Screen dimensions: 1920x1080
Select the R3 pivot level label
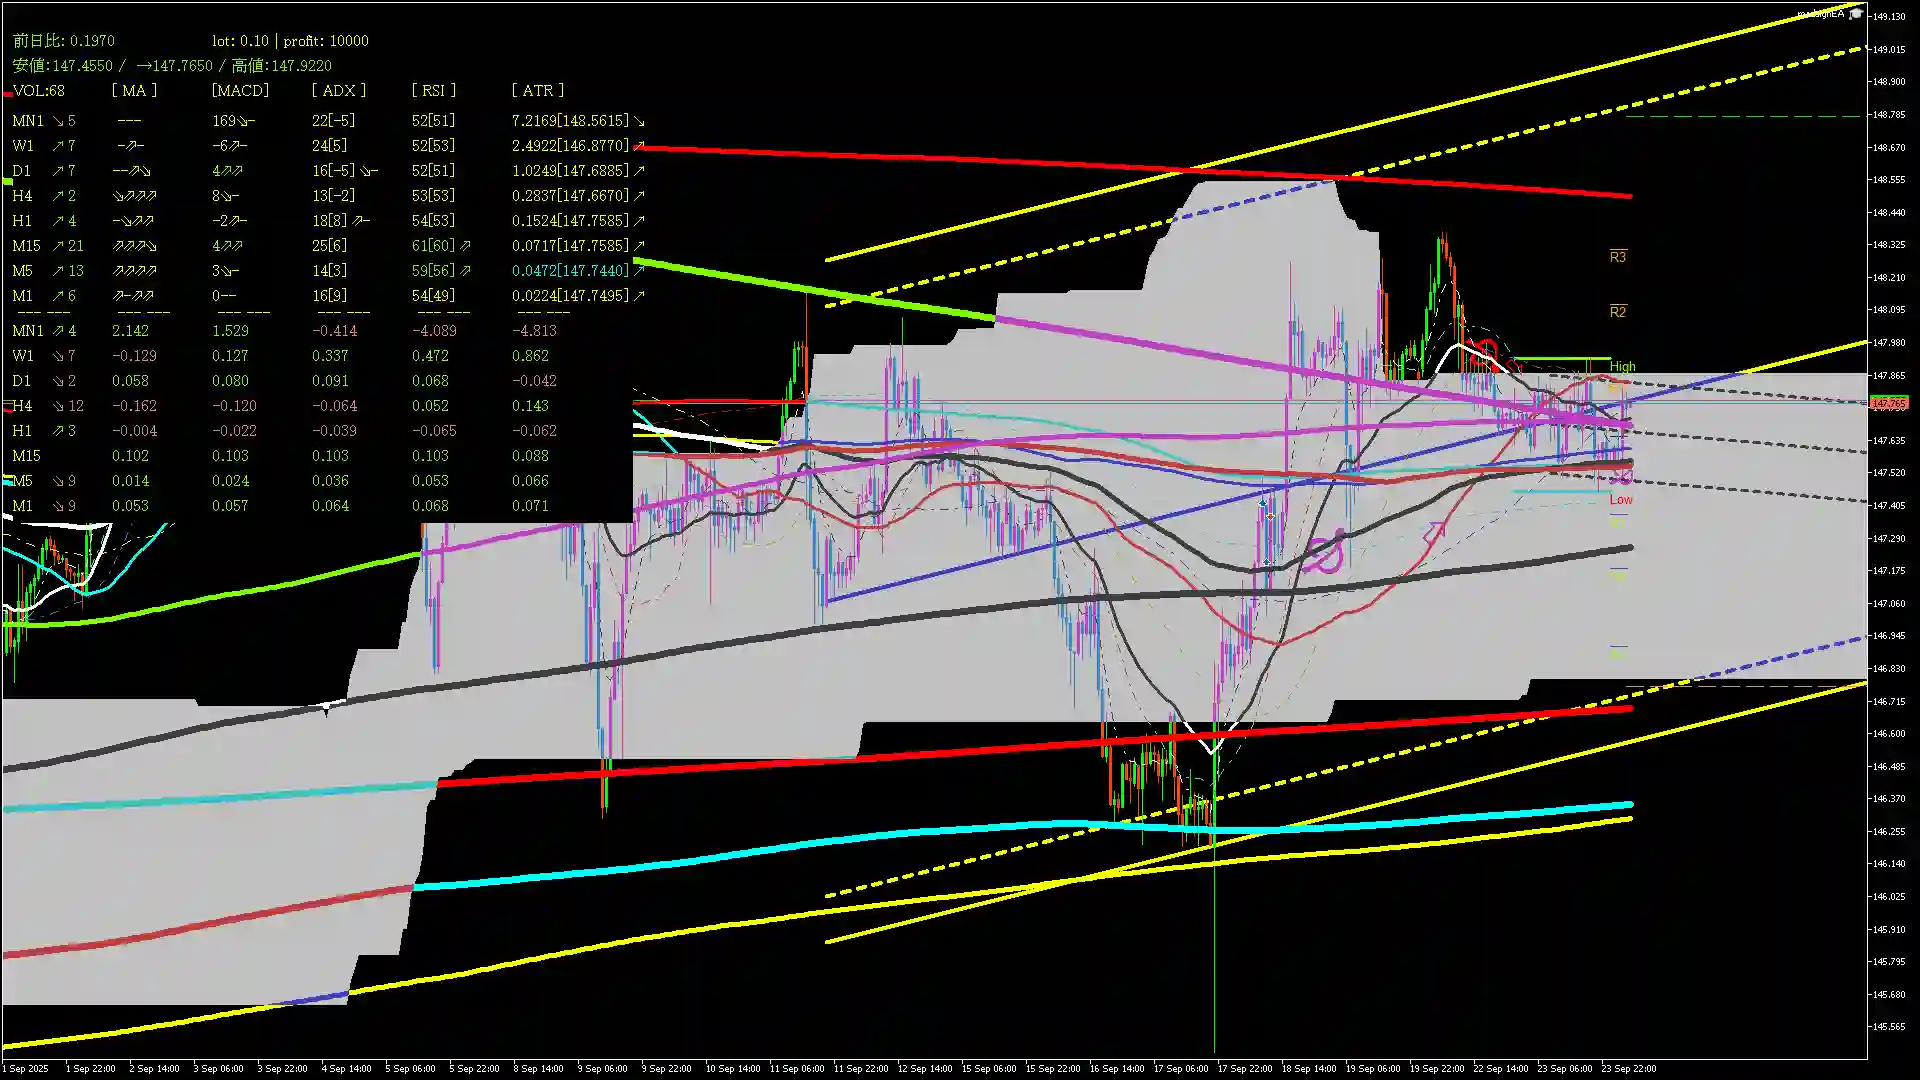[1617, 257]
